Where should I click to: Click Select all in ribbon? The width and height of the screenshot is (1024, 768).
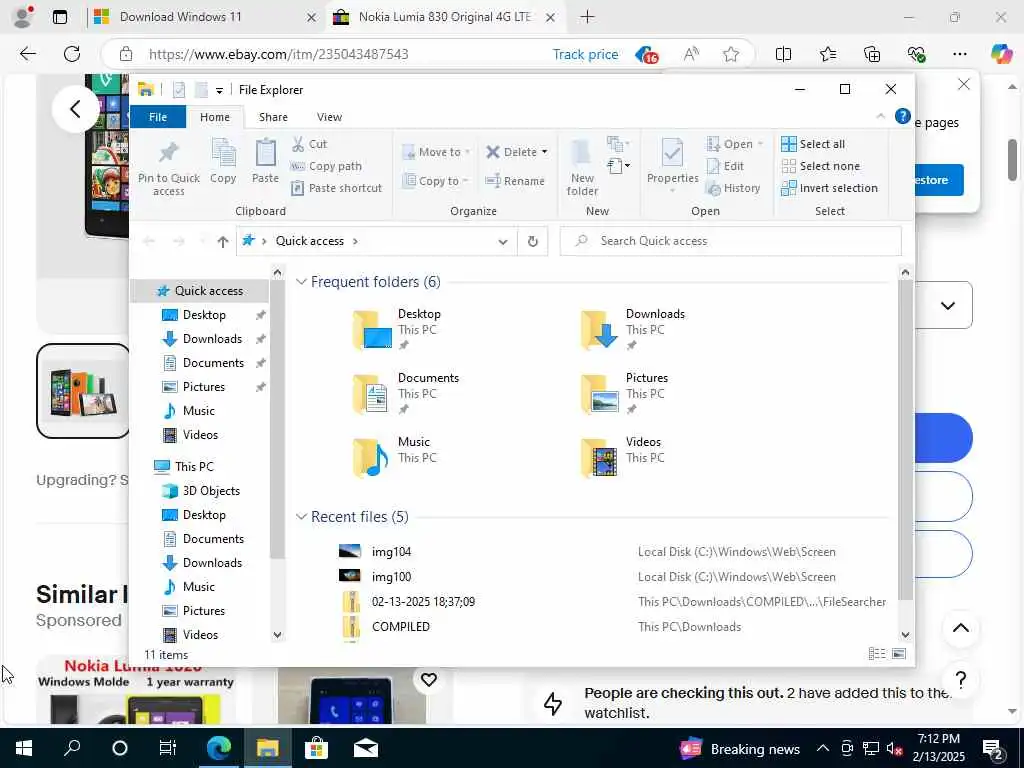(x=813, y=144)
